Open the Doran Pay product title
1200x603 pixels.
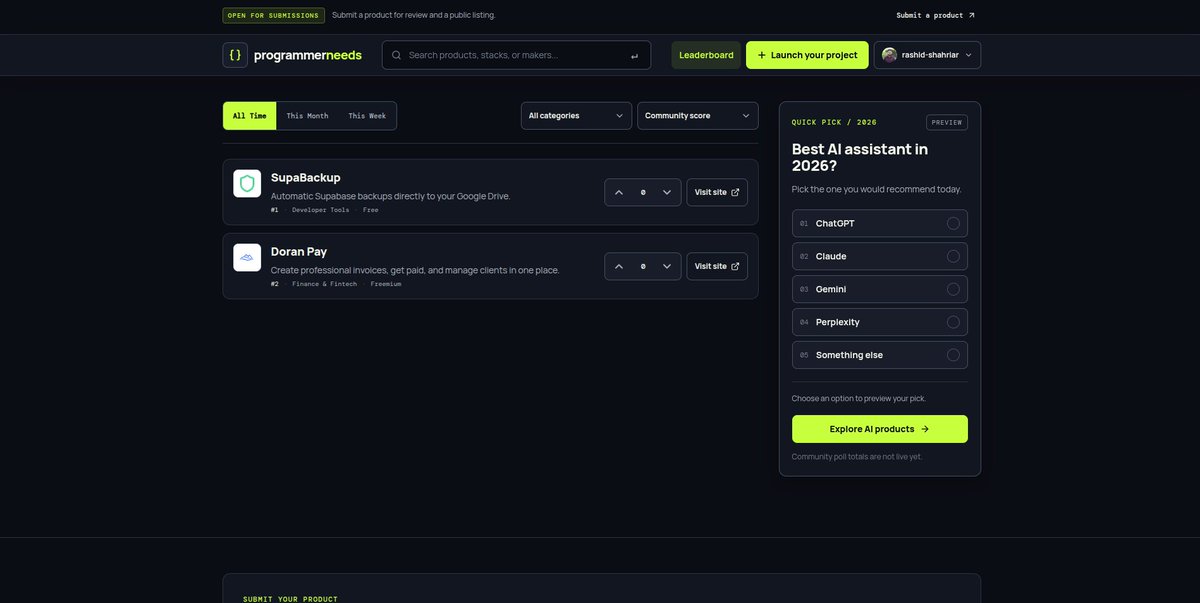pyautogui.click(x=299, y=251)
